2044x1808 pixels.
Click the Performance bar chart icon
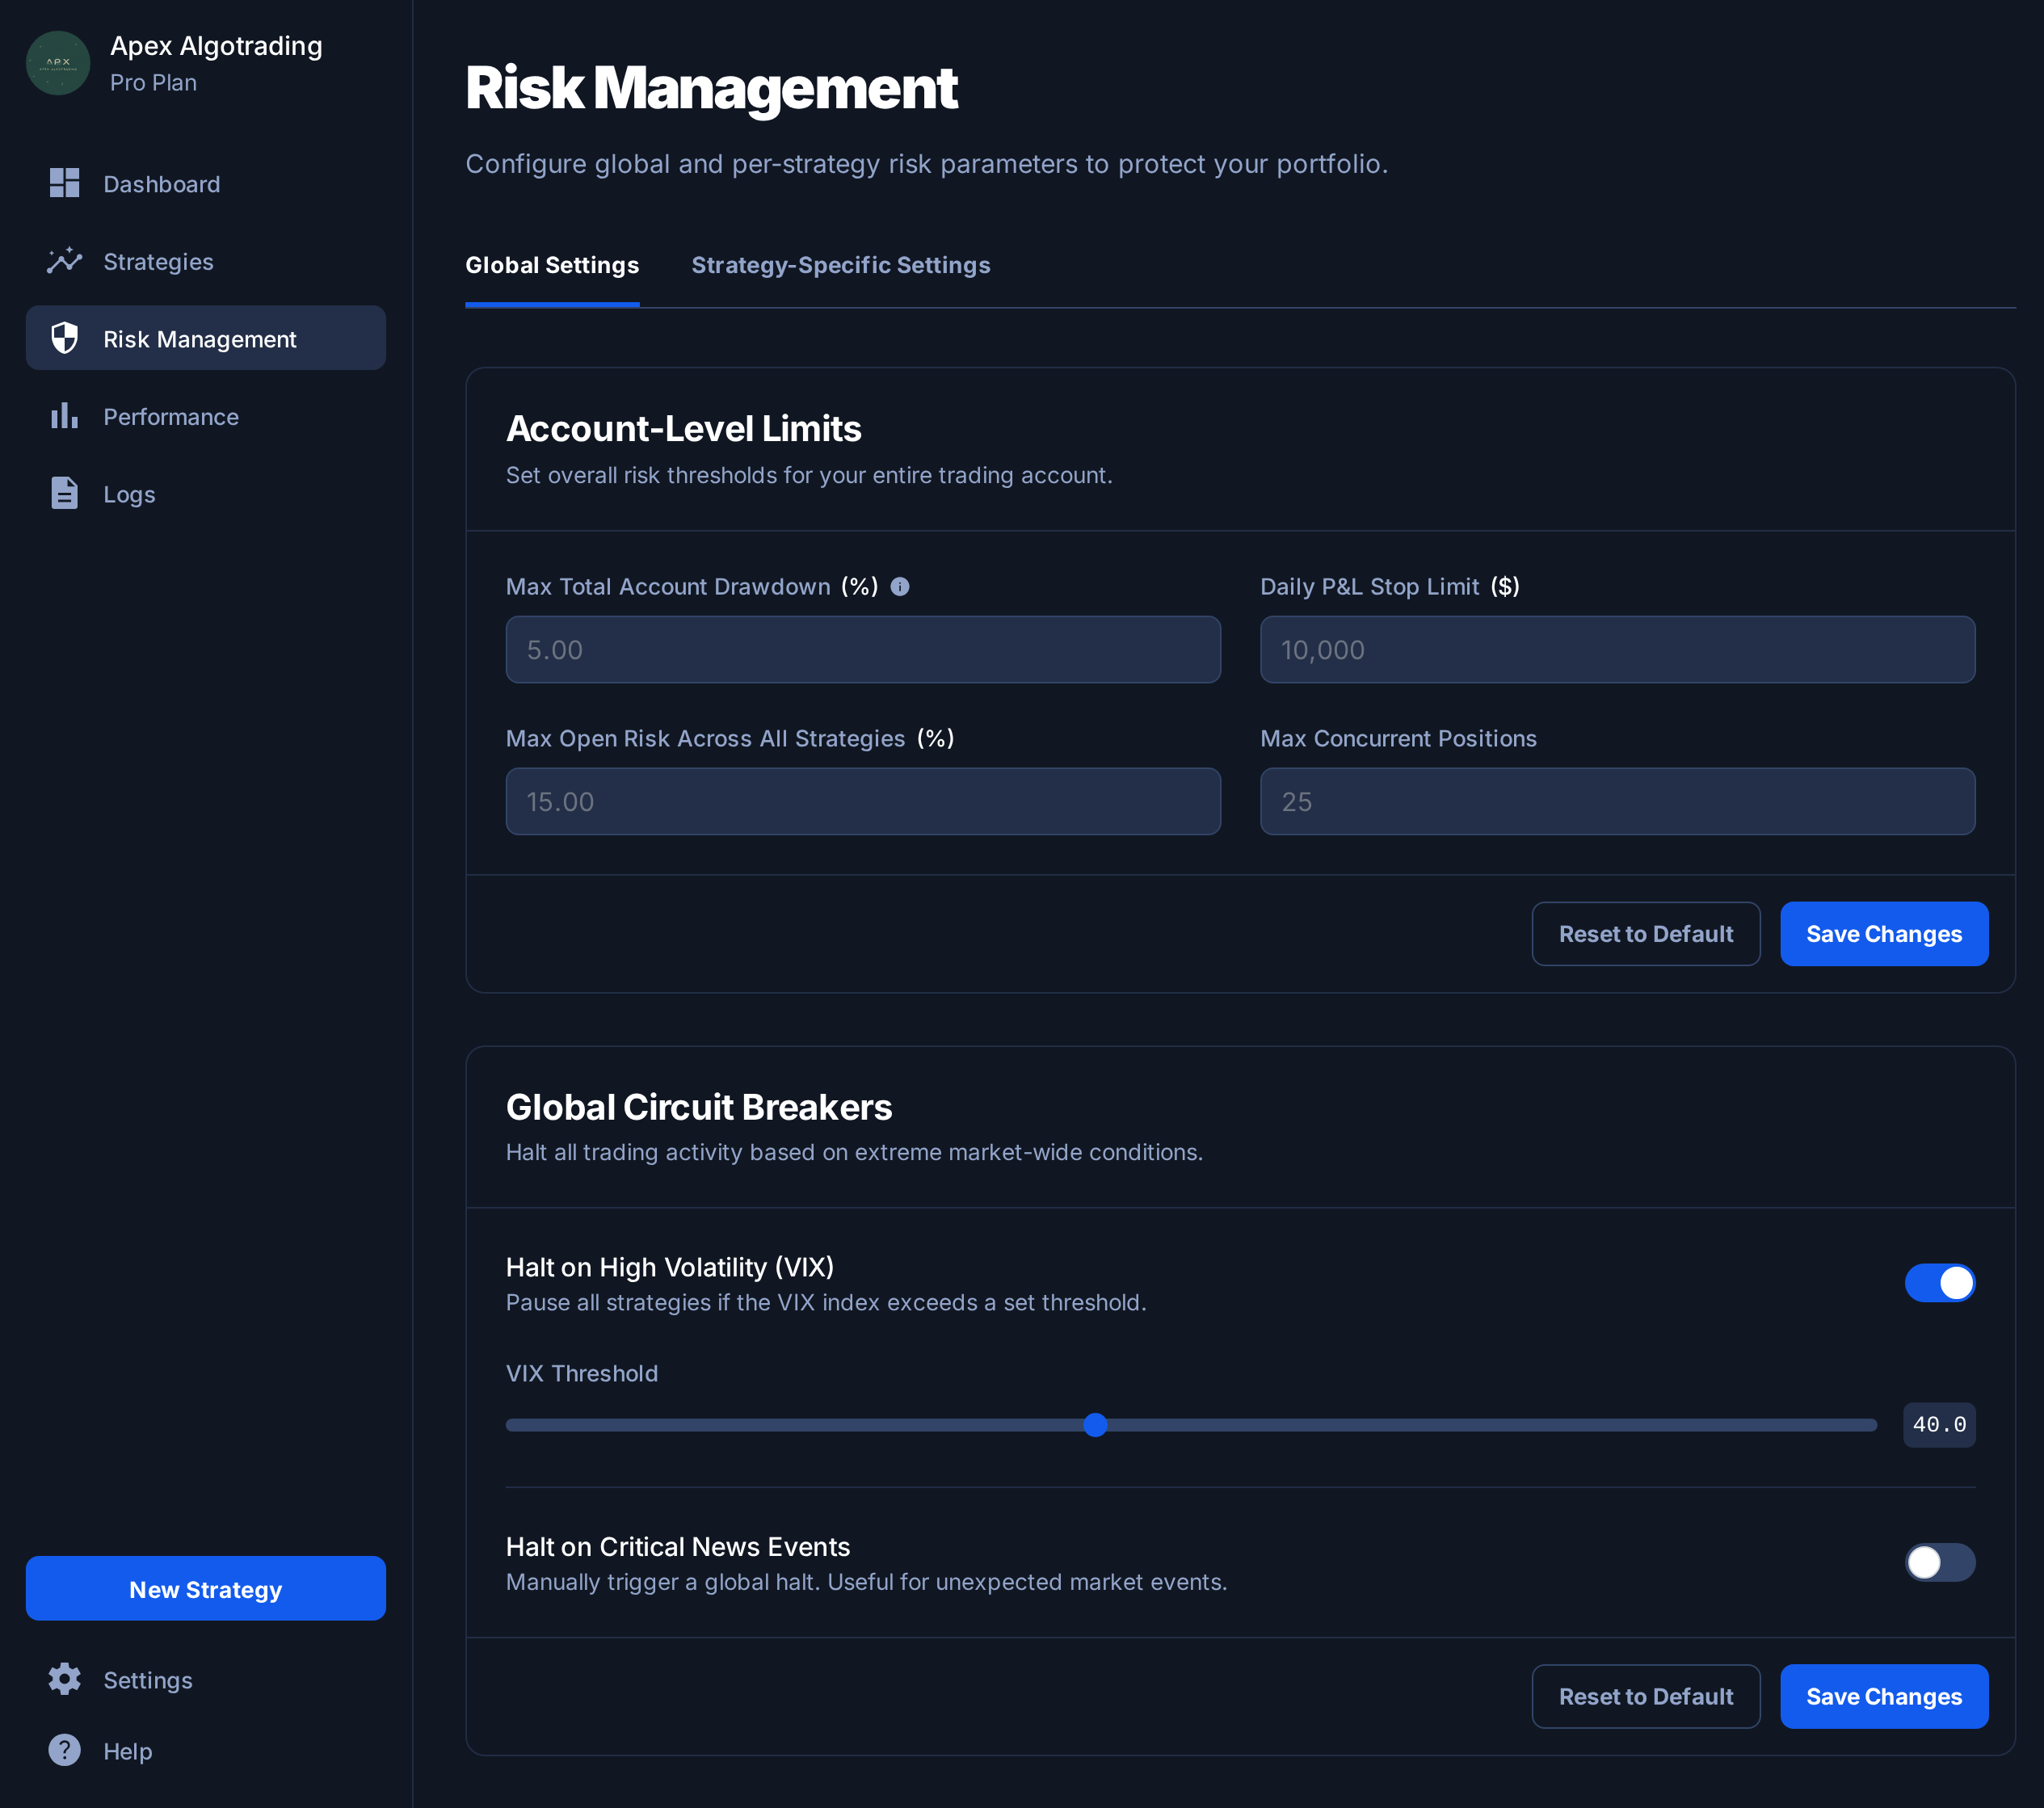click(x=64, y=416)
